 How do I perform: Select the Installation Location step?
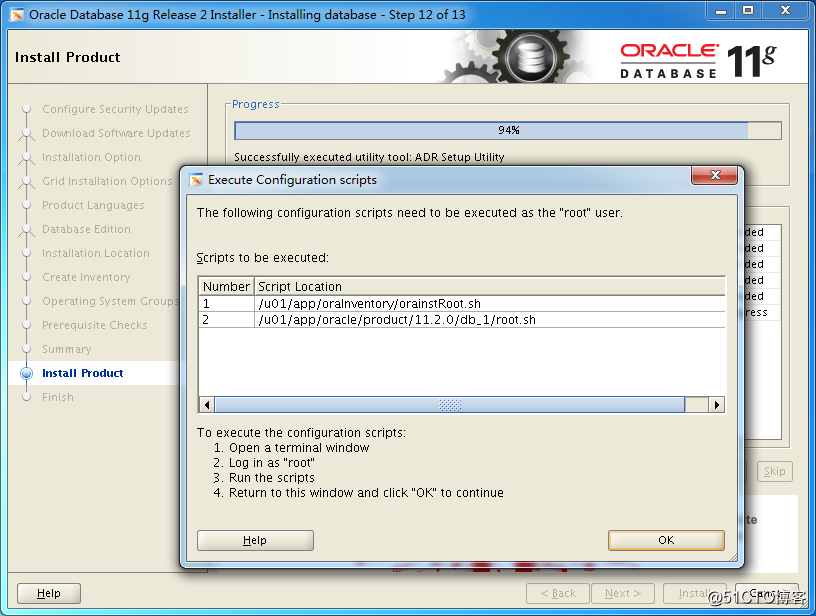pos(96,253)
